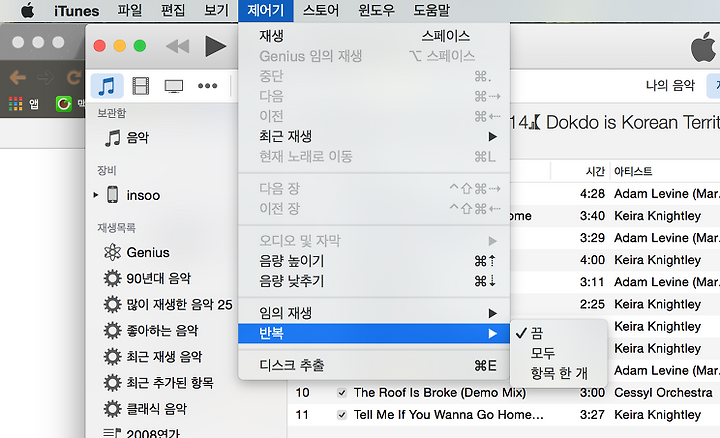Click Cessyl Orchestra artist cell
The image size is (720, 438).
664,393
